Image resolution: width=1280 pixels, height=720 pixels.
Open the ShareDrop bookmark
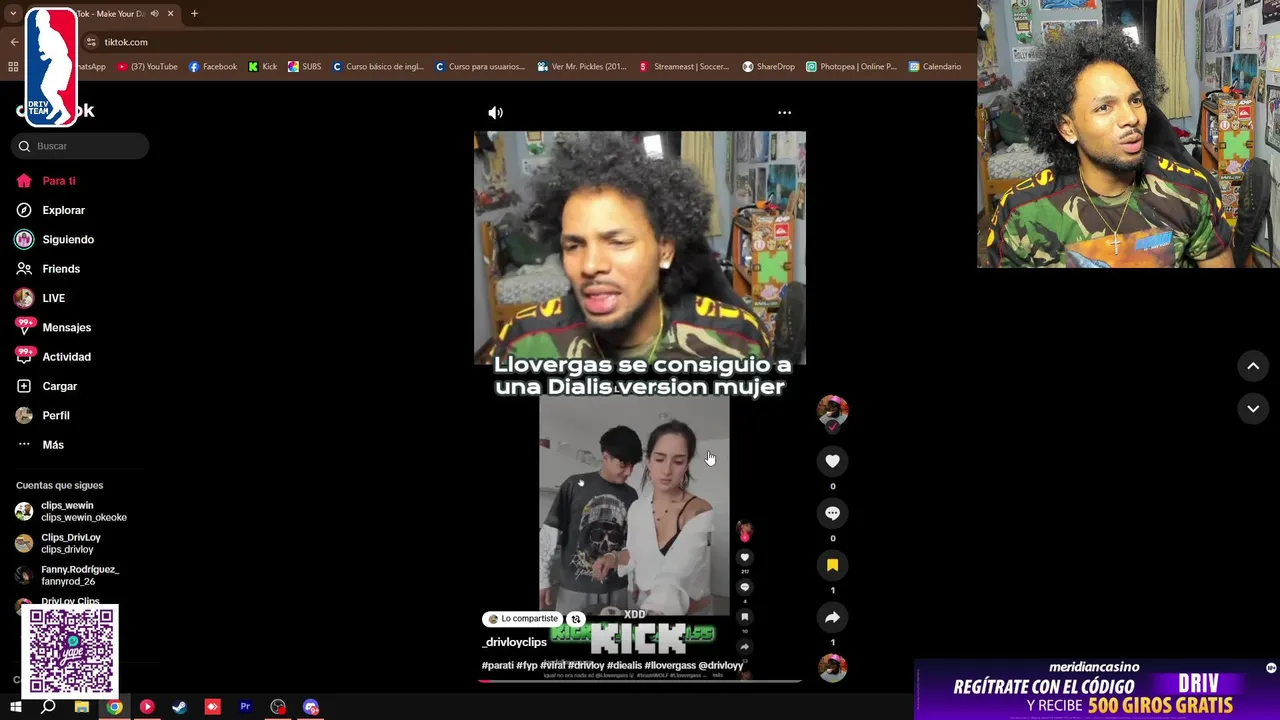768,67
